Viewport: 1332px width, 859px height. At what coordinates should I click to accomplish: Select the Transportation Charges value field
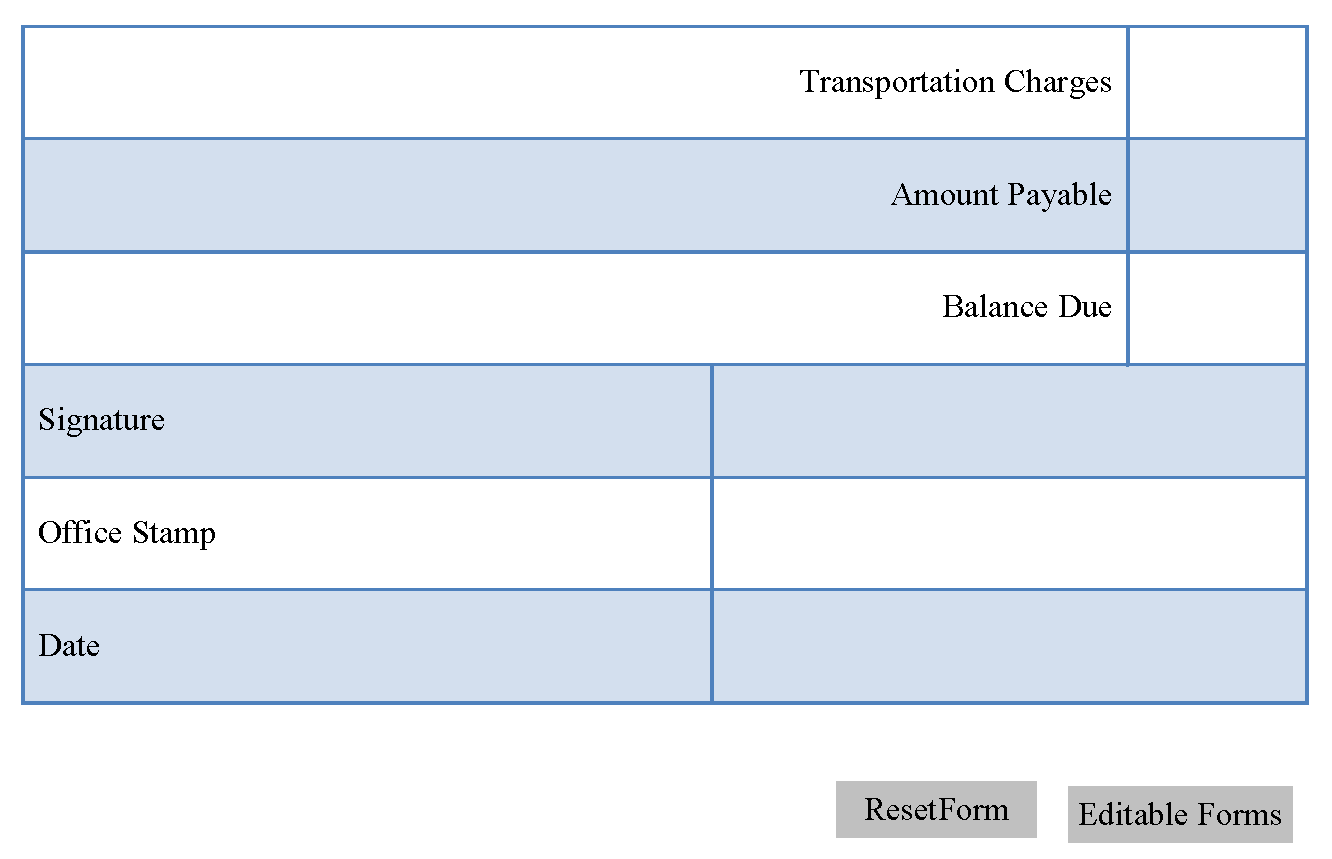[x=1217, y=82]
